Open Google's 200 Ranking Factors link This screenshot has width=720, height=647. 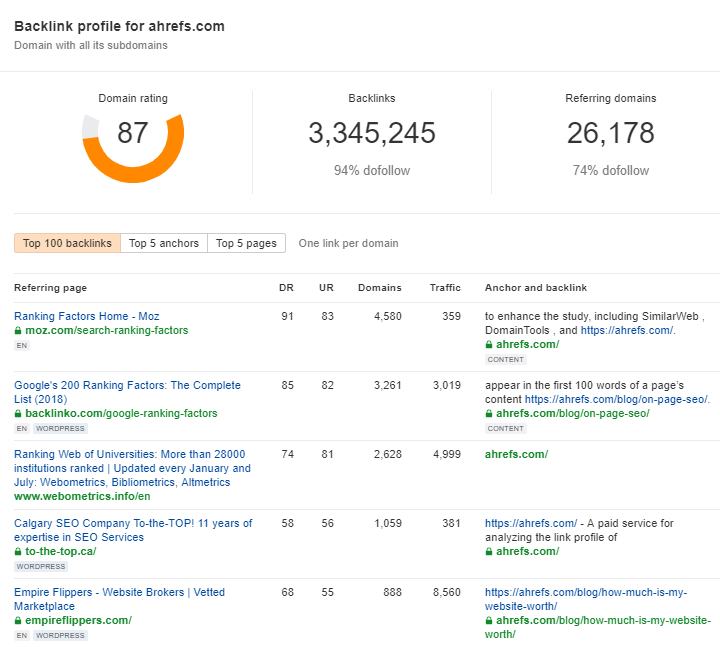[x=127, y=392]
